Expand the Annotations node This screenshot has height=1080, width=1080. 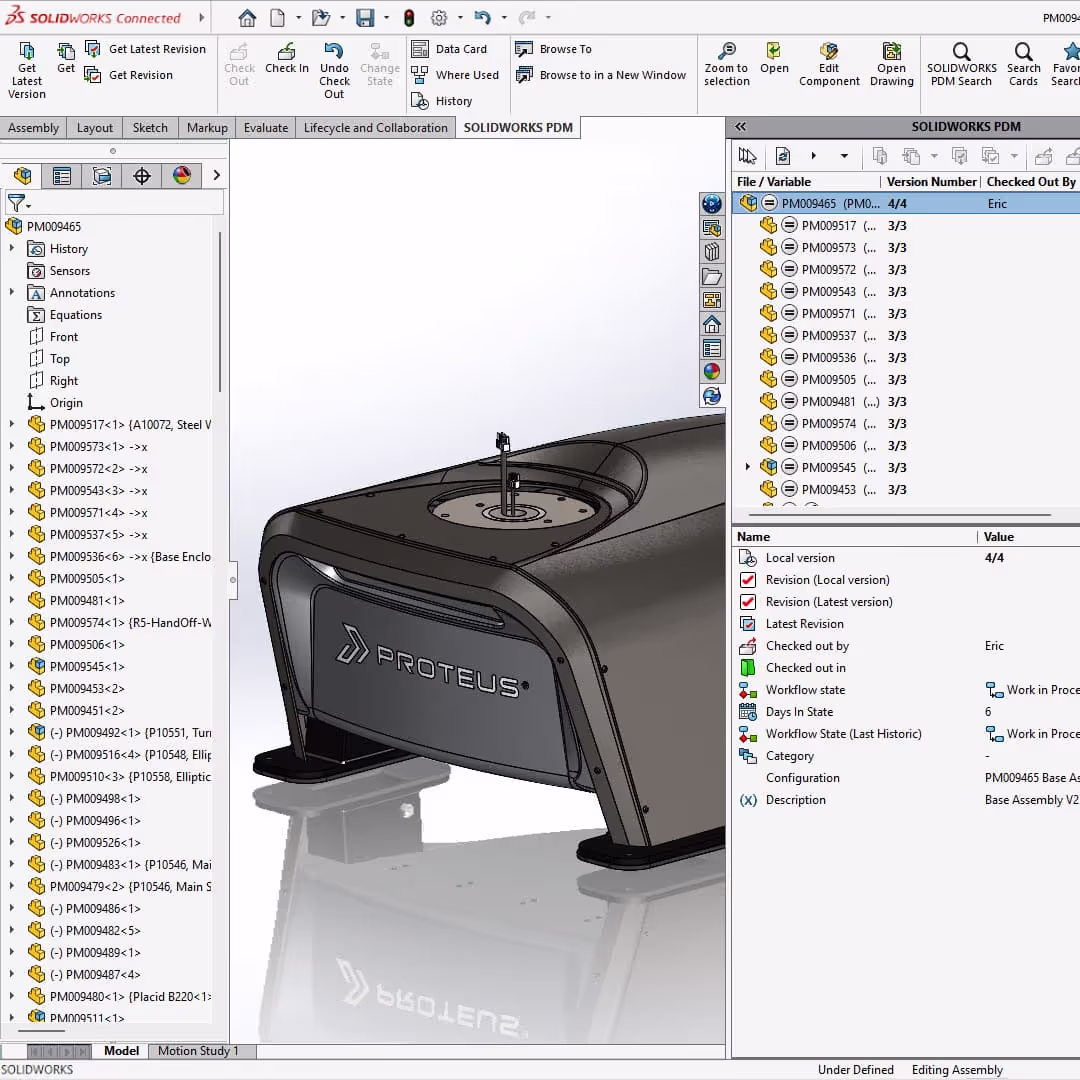[12, 292]
